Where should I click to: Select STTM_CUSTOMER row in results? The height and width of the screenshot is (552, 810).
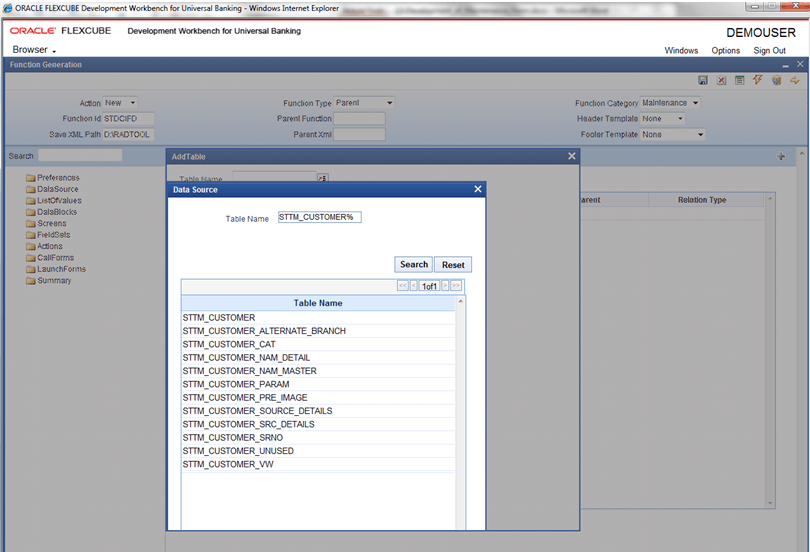pyautogui.click(x=318, y=318)
